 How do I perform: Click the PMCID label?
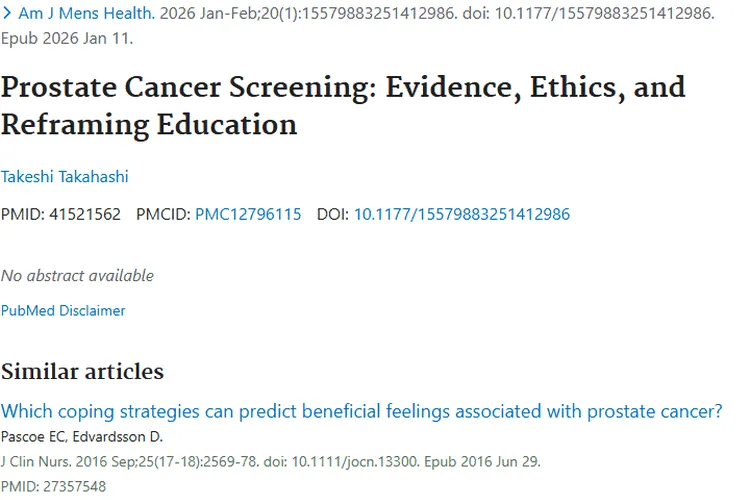tap(163, 214)
